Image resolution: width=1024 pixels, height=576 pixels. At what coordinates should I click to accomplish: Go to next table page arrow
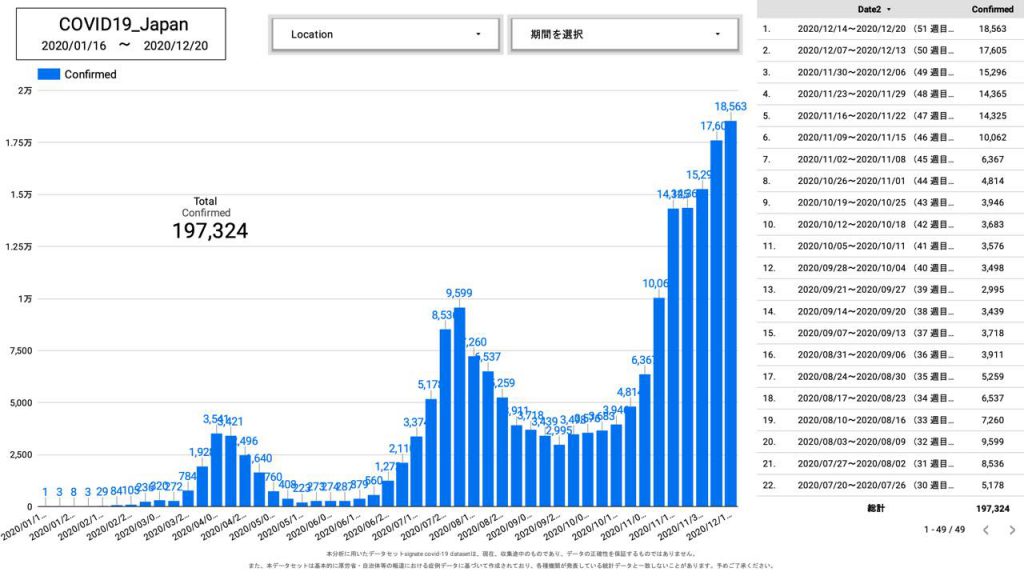(1011, 530)
